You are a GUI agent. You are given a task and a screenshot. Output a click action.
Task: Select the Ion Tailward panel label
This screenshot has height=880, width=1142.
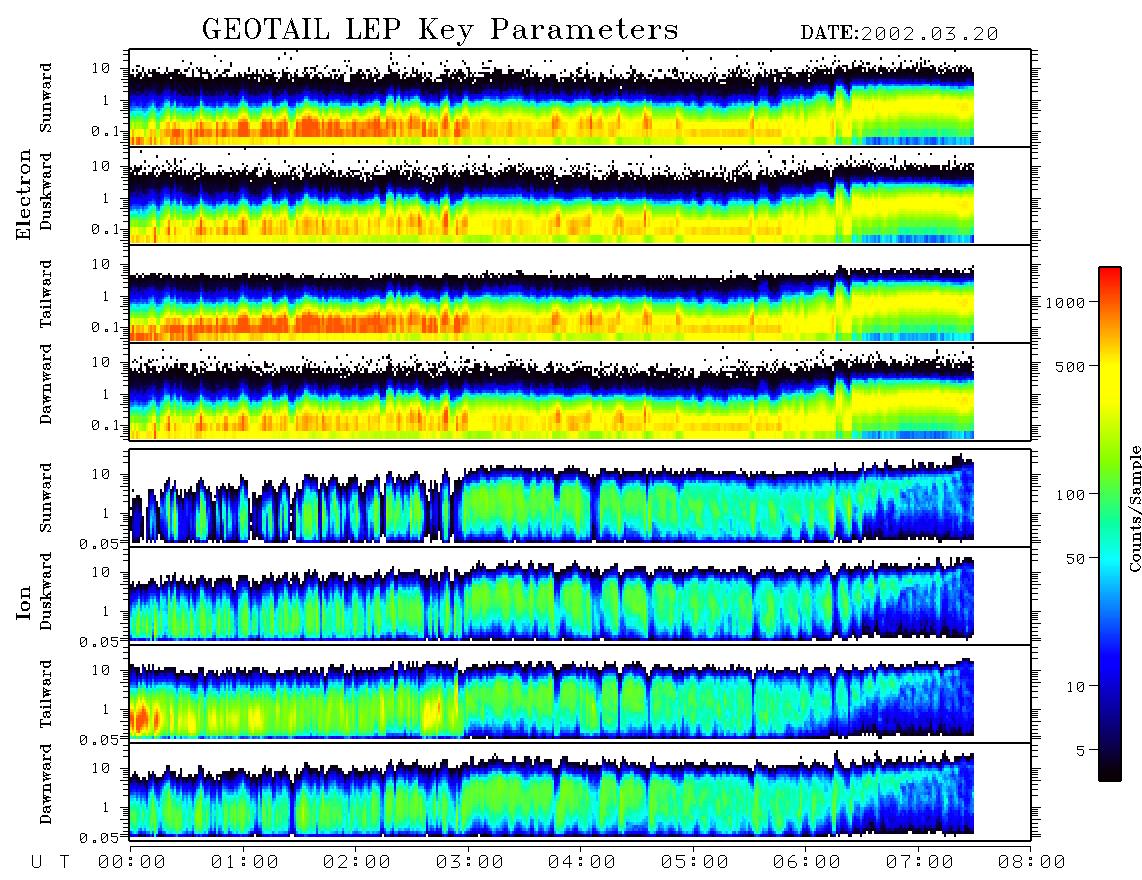(45, 694)
